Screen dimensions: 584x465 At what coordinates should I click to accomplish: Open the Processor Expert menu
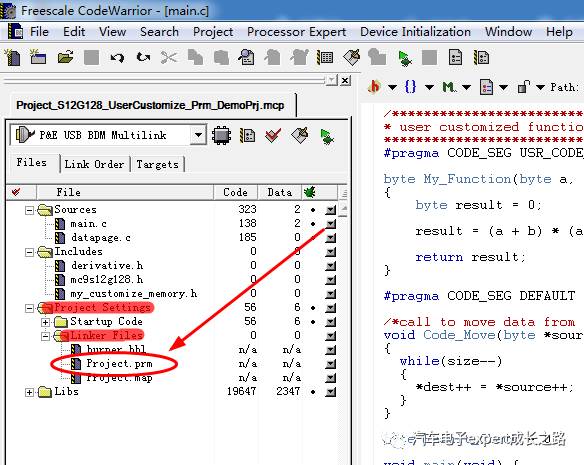[x=296, y=32]
